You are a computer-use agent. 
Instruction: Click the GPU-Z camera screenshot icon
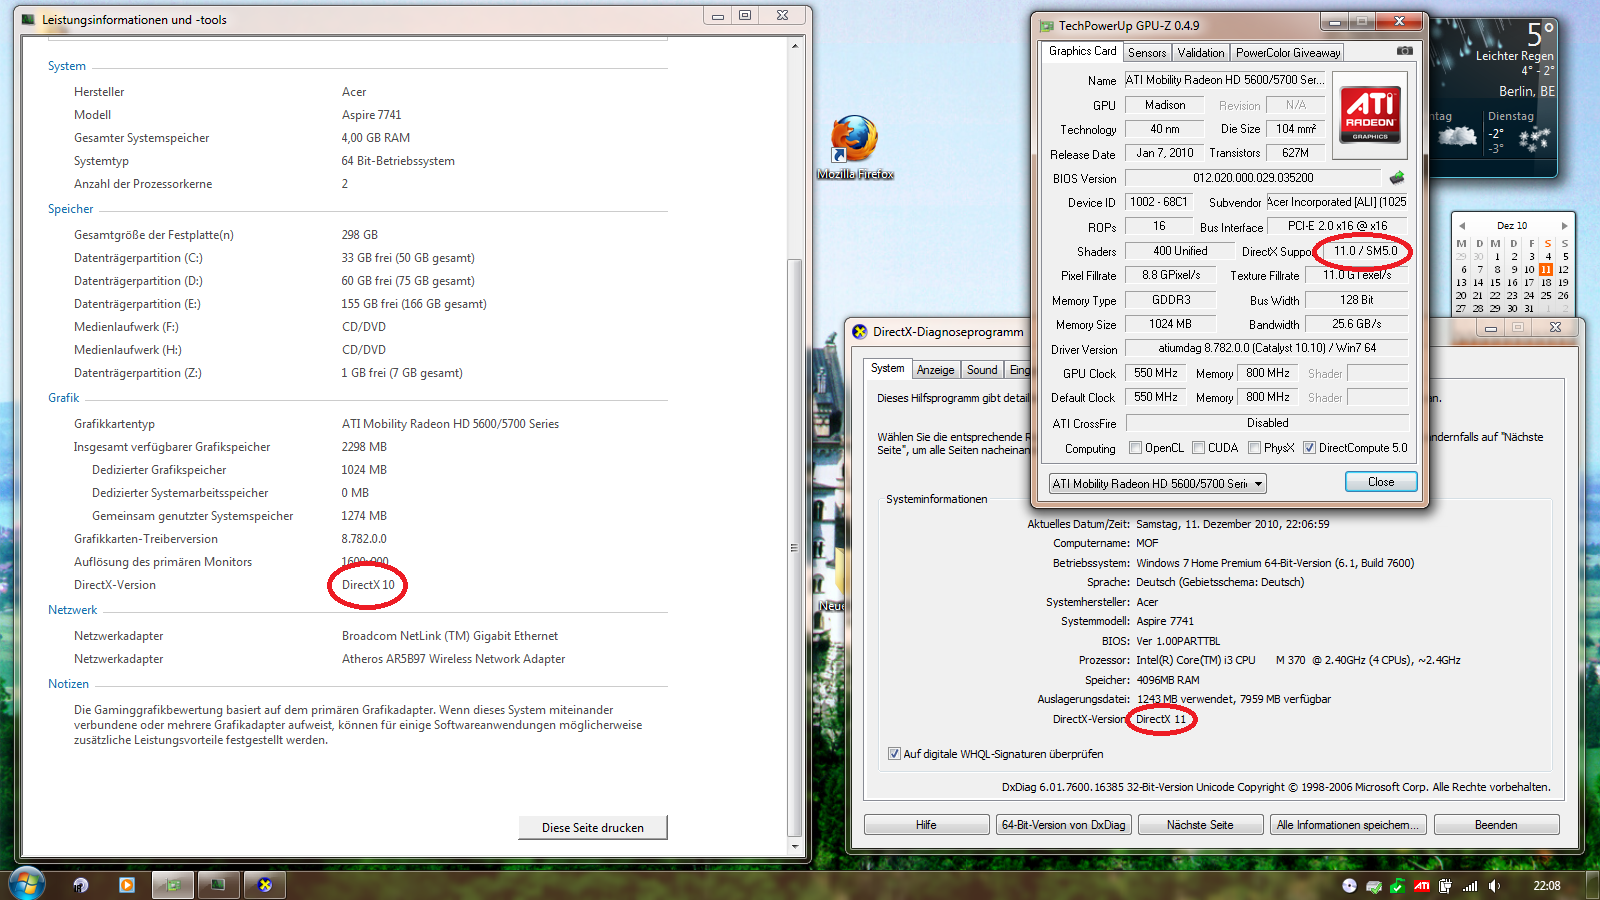click(1405, 51)
